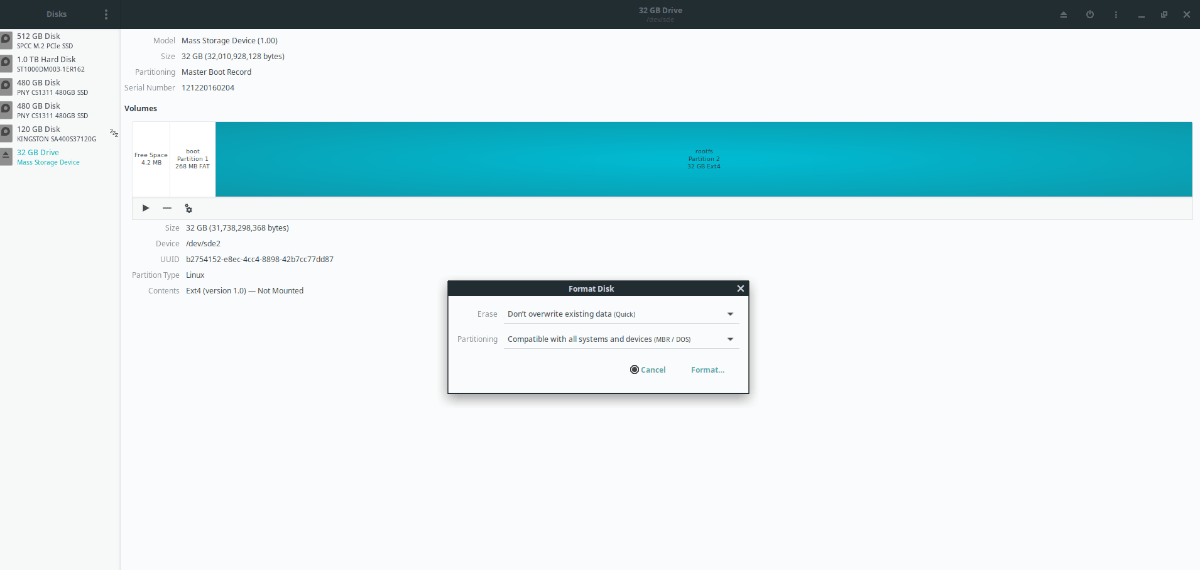The height and width of the screenshot is (570, 1200).
Task: Expand the Partitioning type dropdown
Action: click(x=621, y=339)
